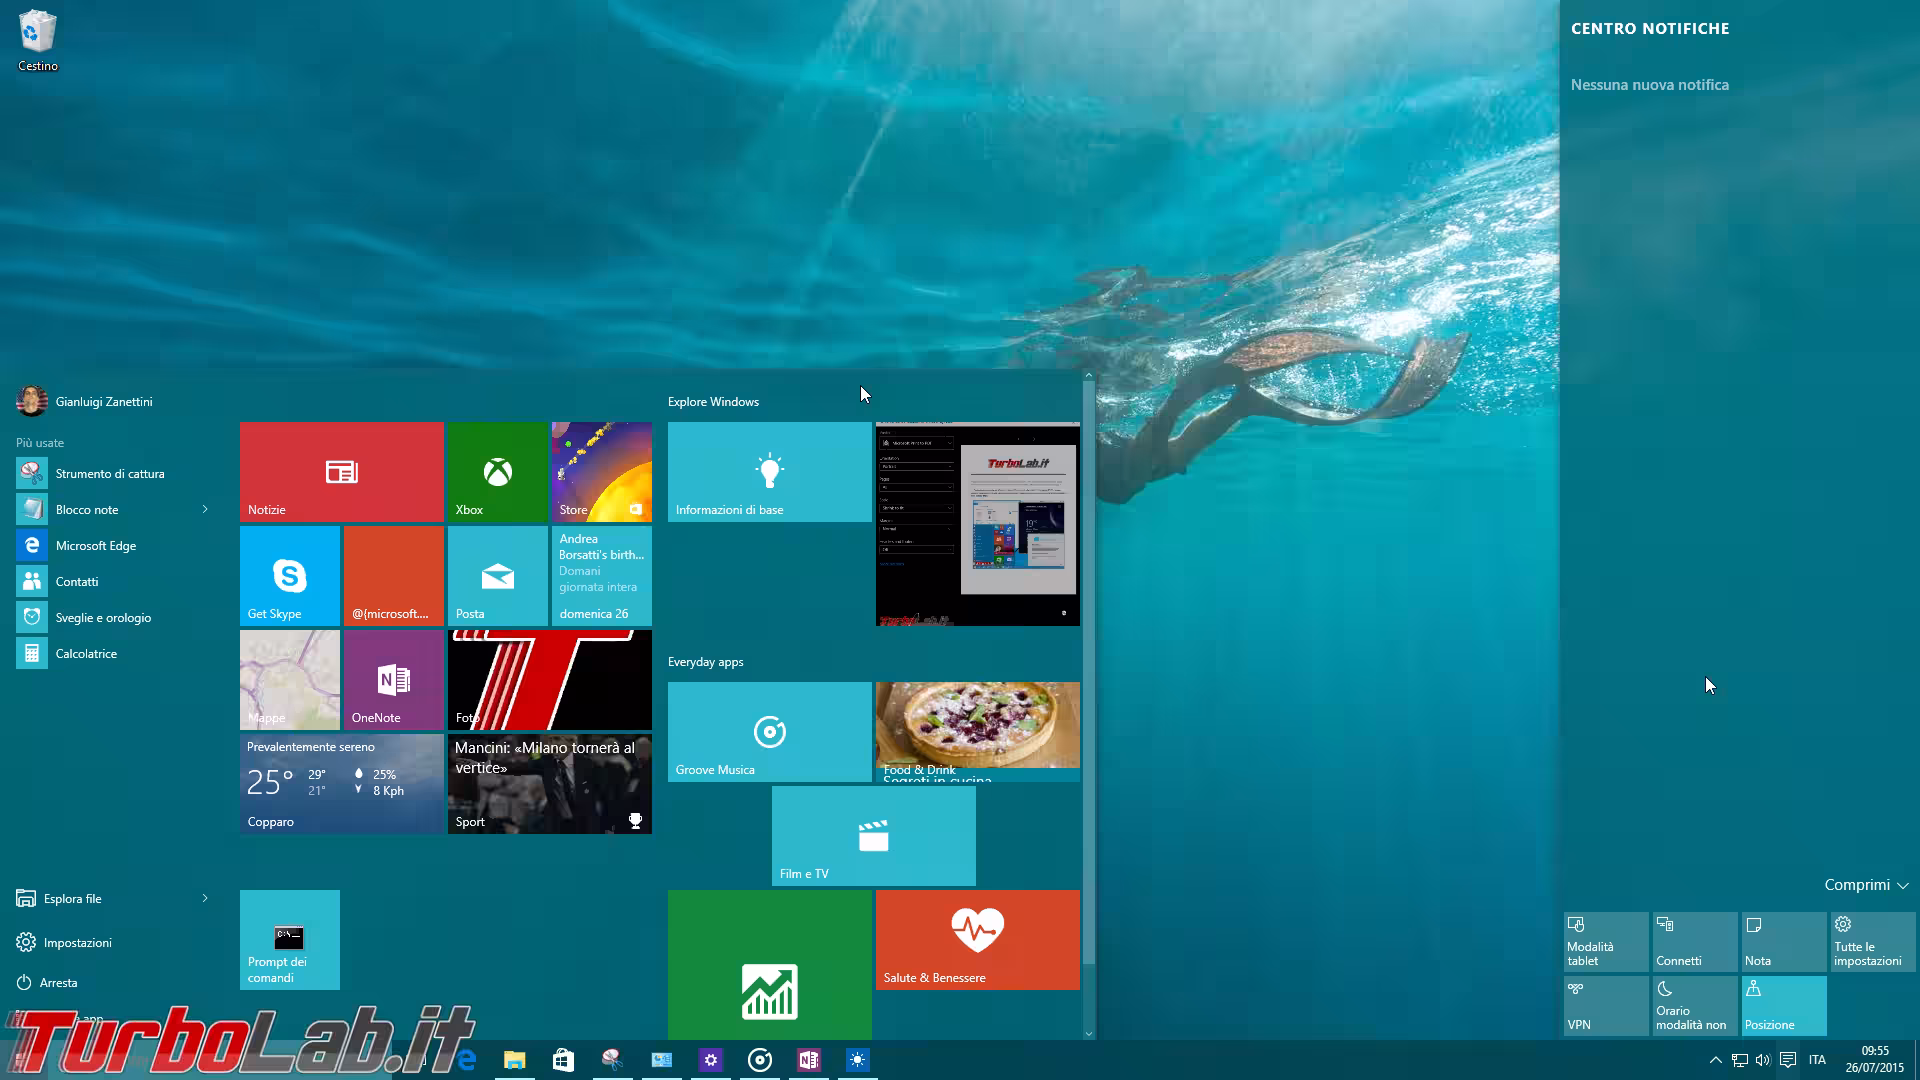The height and width of the screenshot is (1080, 1920).
Task: Select the Contatti icon in the sidebar
Action: coord(31,581)
